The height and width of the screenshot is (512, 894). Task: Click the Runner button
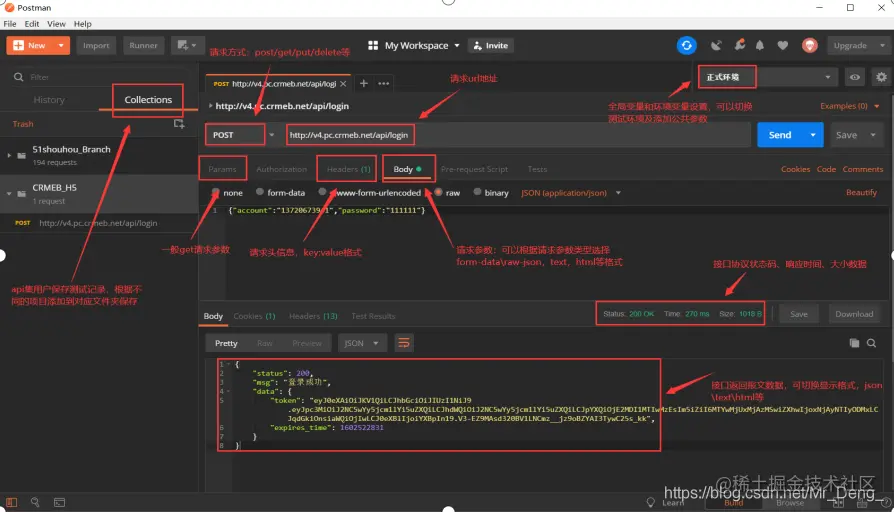point(143,46)
